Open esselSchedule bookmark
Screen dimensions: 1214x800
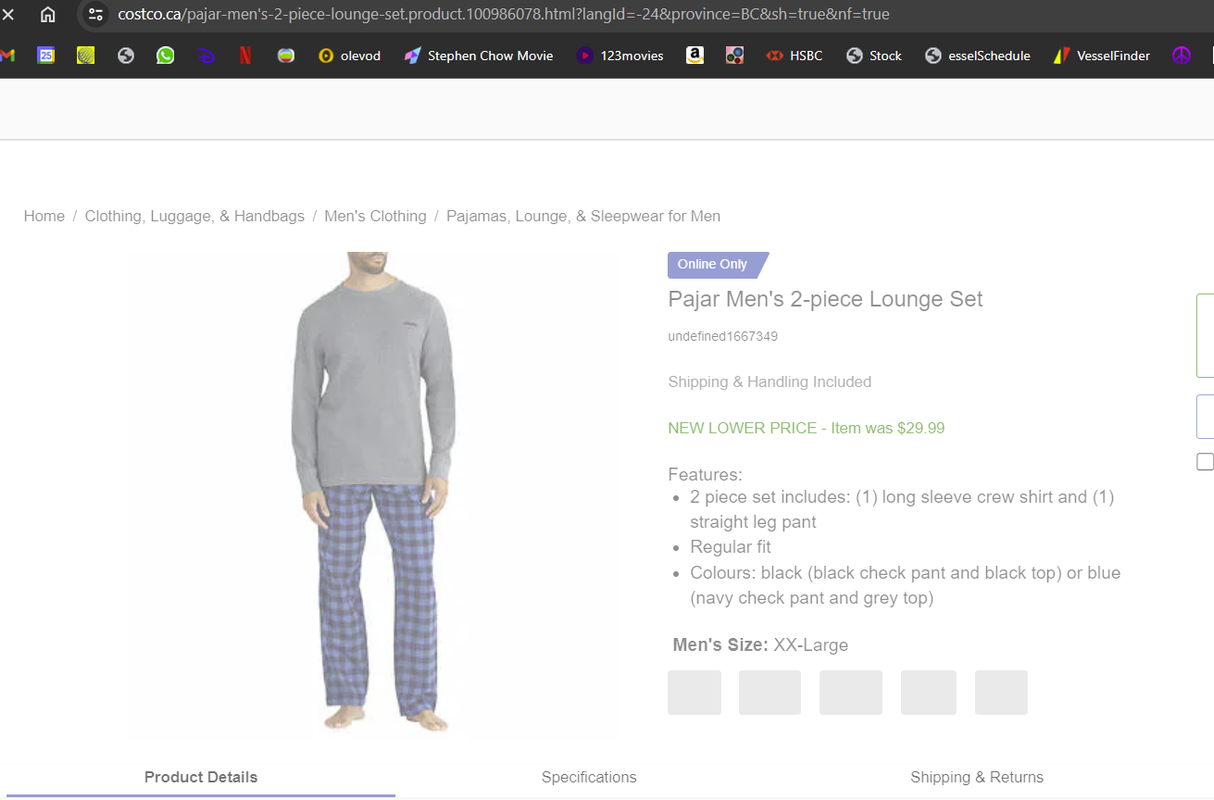978,56
